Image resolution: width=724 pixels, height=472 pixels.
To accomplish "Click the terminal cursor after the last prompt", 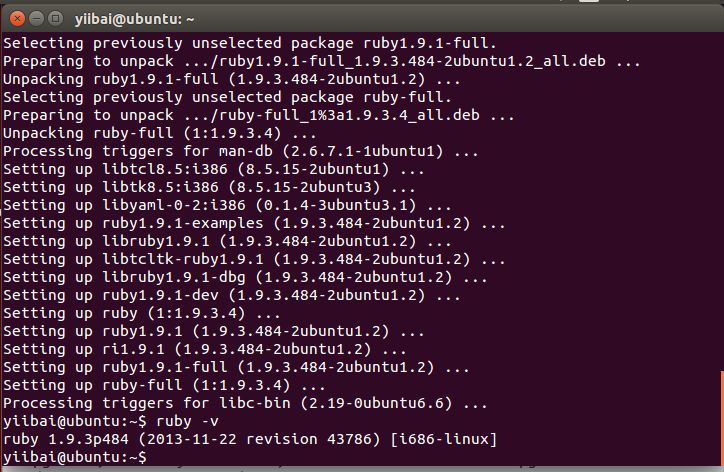I will pos(152,457).
